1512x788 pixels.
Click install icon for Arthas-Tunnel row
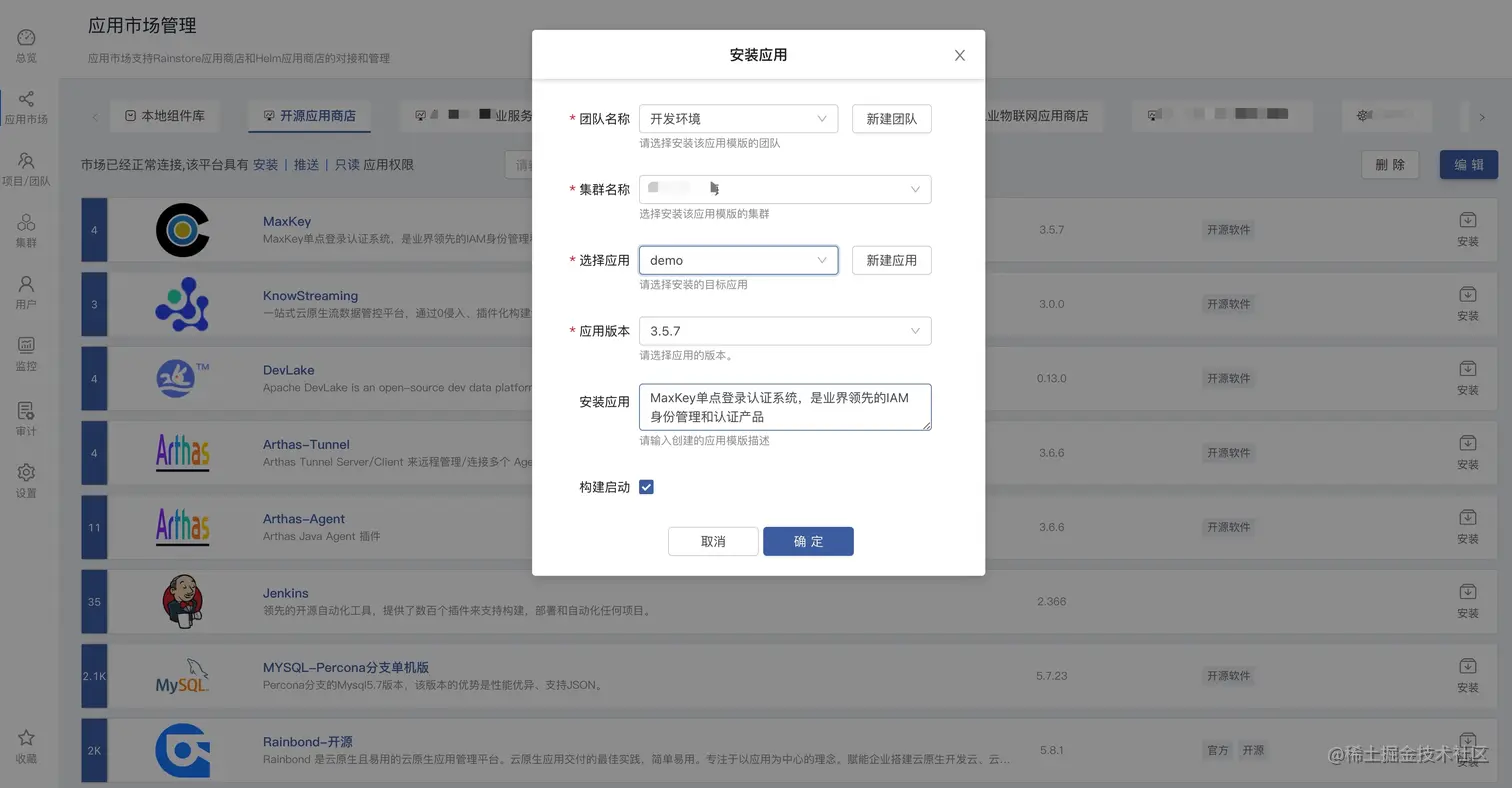(x=1467, y=443)
